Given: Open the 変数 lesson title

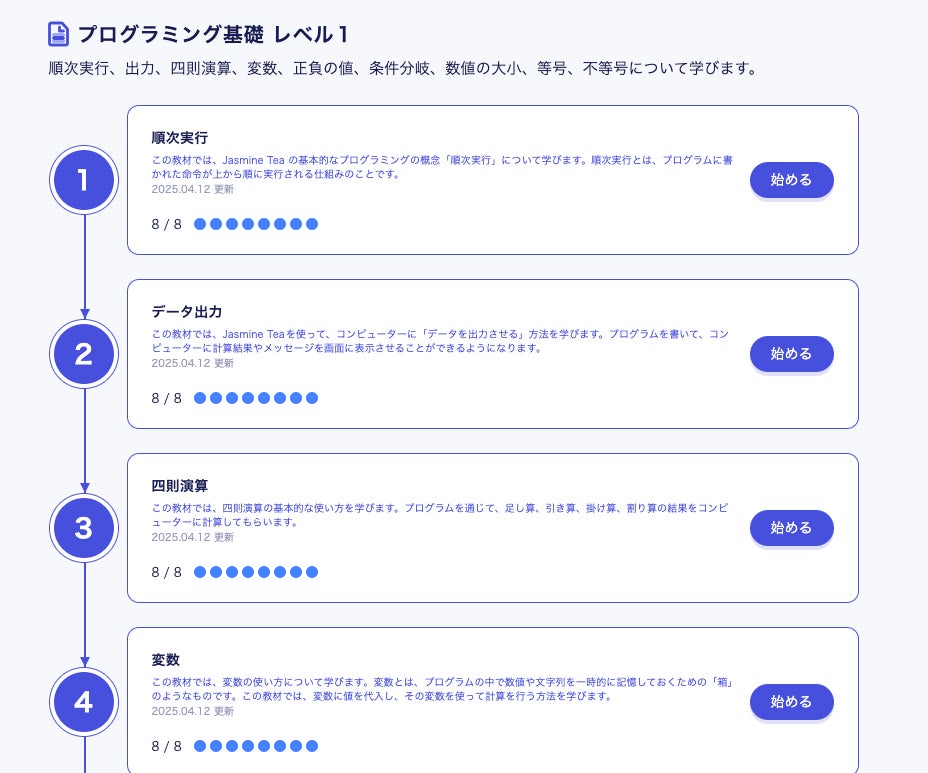Looking at the screenshot, I should click(x=165, y=660).
